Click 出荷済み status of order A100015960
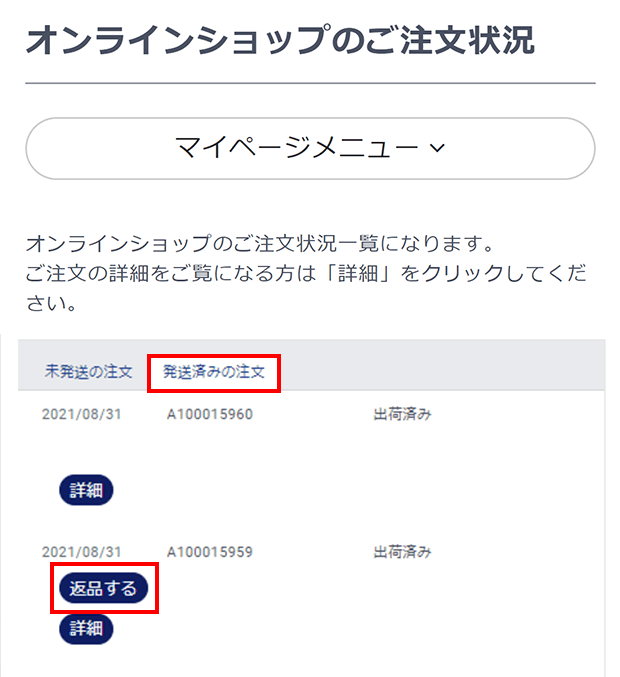The height and width of the screenshot is (677, 620). tap(402, 414)
